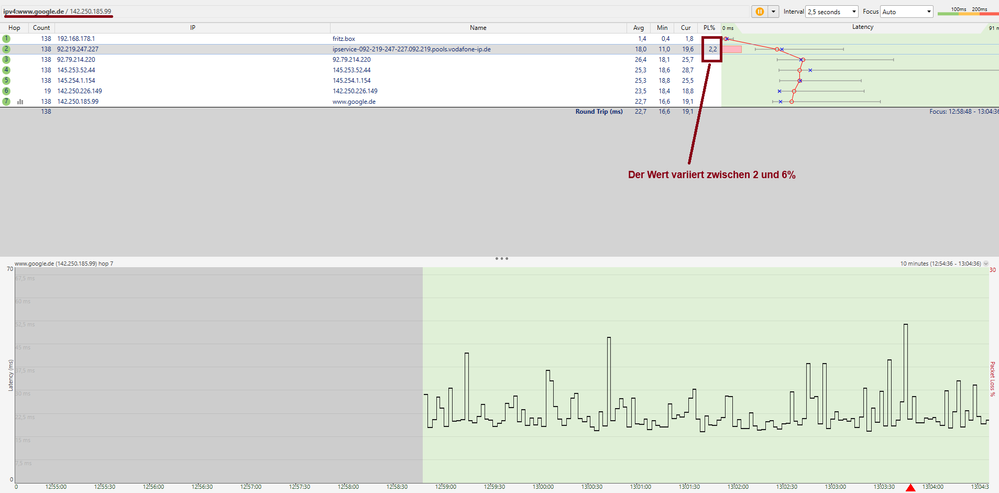The height and width of the screenshot is (493, 999).
Task: Click the green hop 3 number icon
Action: [6, 59]
